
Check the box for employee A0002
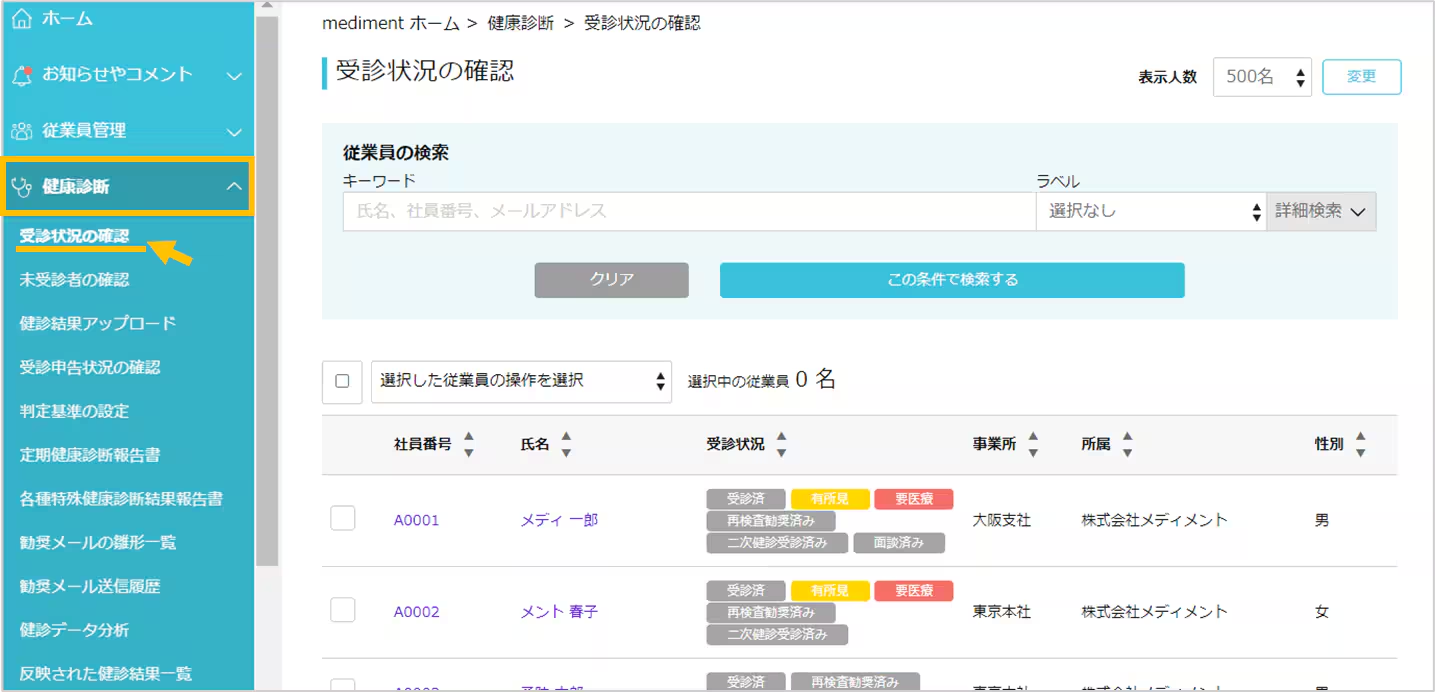point(343,610)
